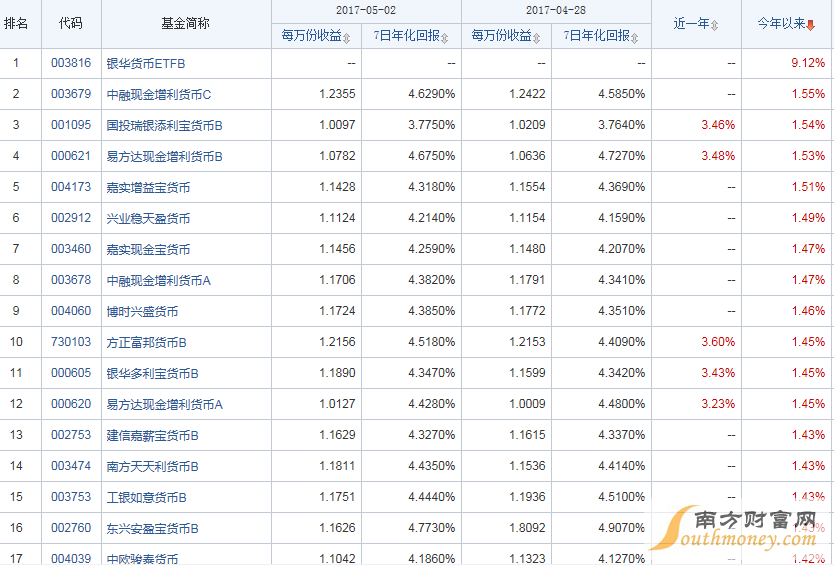This screenshot has height=565, width=834.
Task: Sort by 2017-05-02 每万份收益 arrows icon
Action: pyautogui.click(x=347, y=38)
